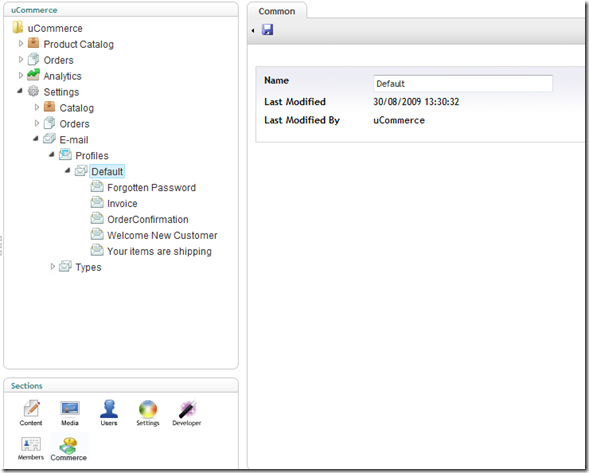Image resolution: width=589 pixels, height=473 pixels.
Task: Collapse the Settings tree node
Action: 20,91
